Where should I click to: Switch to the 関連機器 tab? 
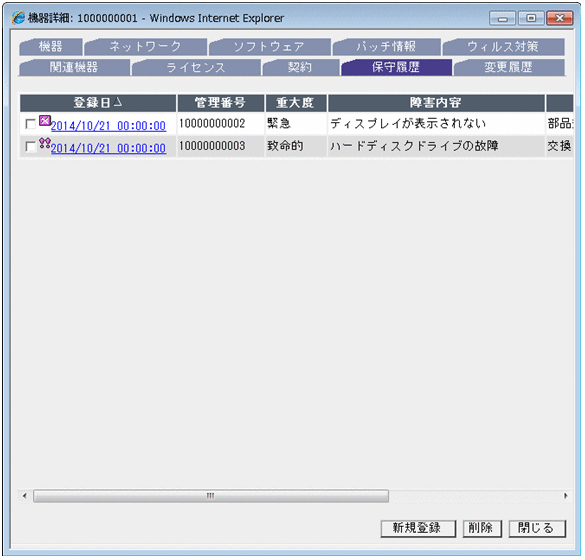coord(74,67)
